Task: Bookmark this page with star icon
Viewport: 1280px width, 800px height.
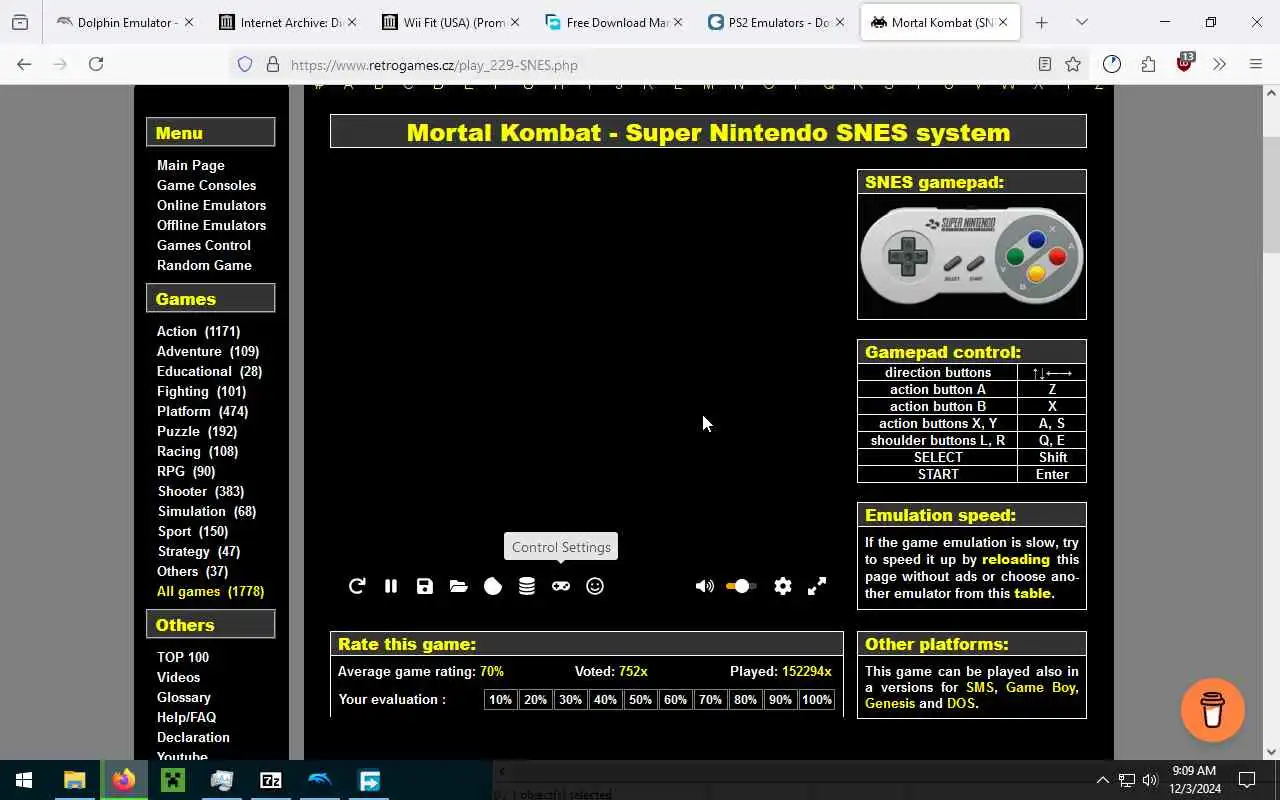Action: point(1073,64)
